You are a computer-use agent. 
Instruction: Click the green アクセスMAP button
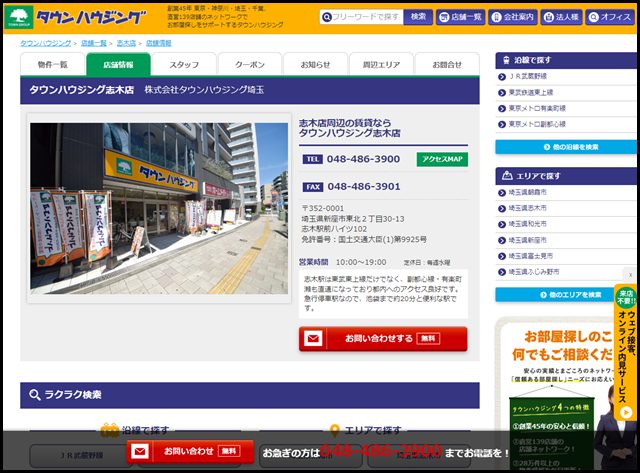(442, 159)
